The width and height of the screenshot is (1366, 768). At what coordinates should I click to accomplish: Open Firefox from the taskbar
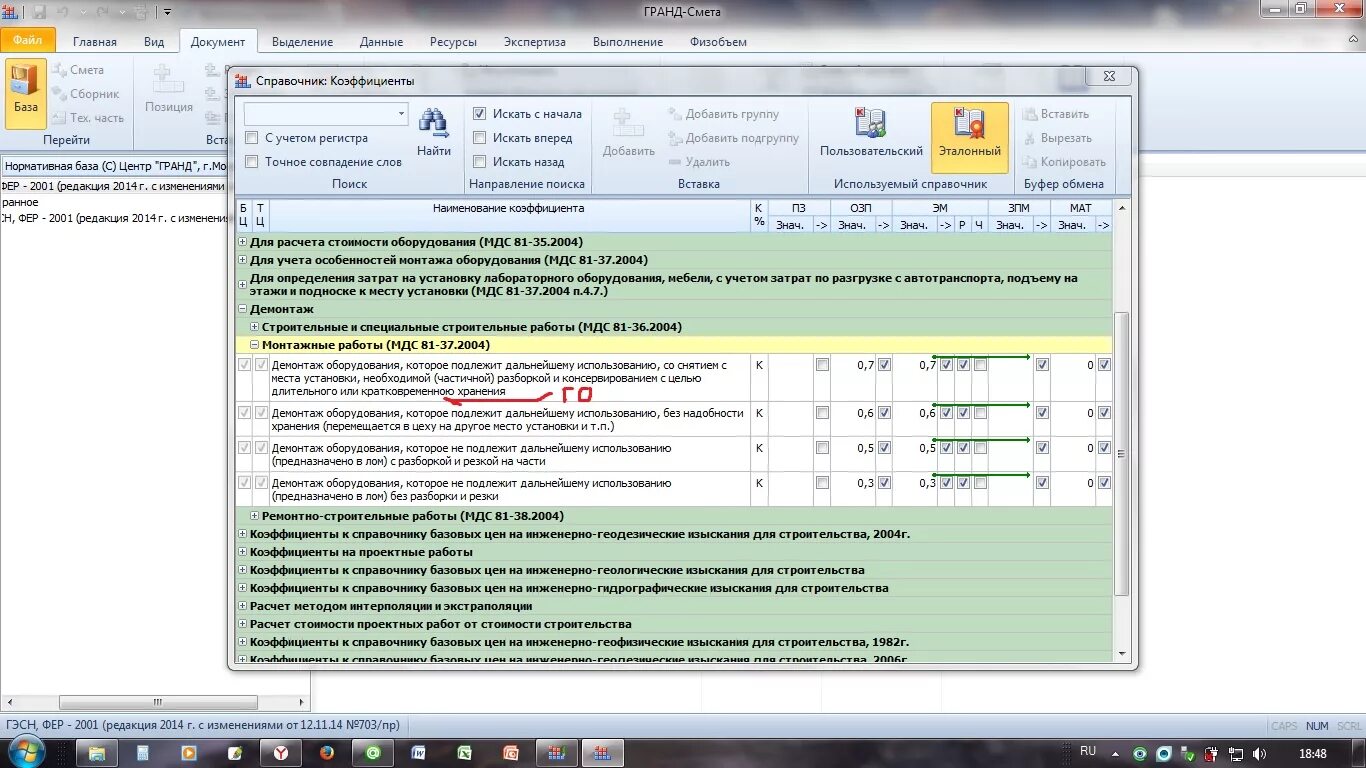coord(326,753)
